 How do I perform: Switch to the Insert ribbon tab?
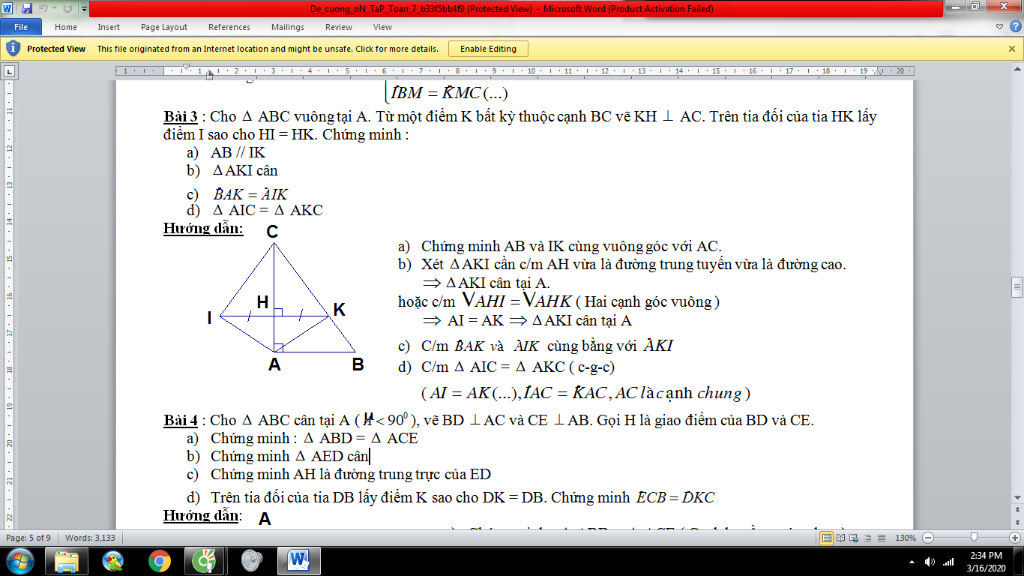(108, 27)
